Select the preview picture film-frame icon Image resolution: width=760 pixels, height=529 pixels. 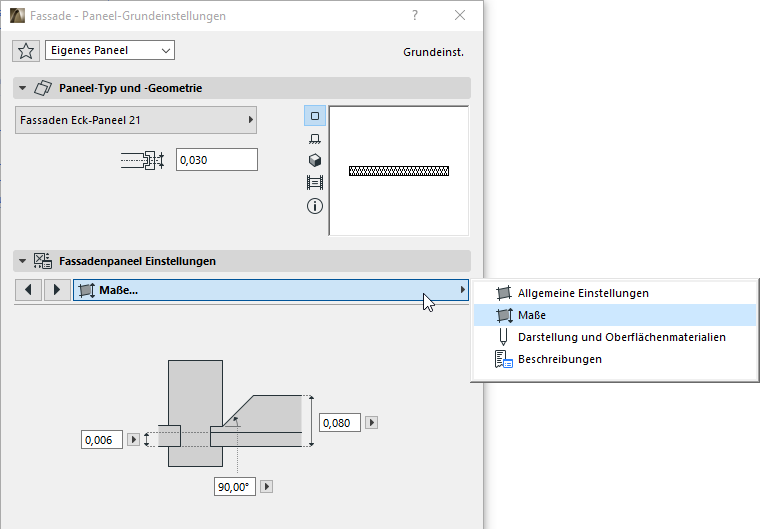(315, 183)
